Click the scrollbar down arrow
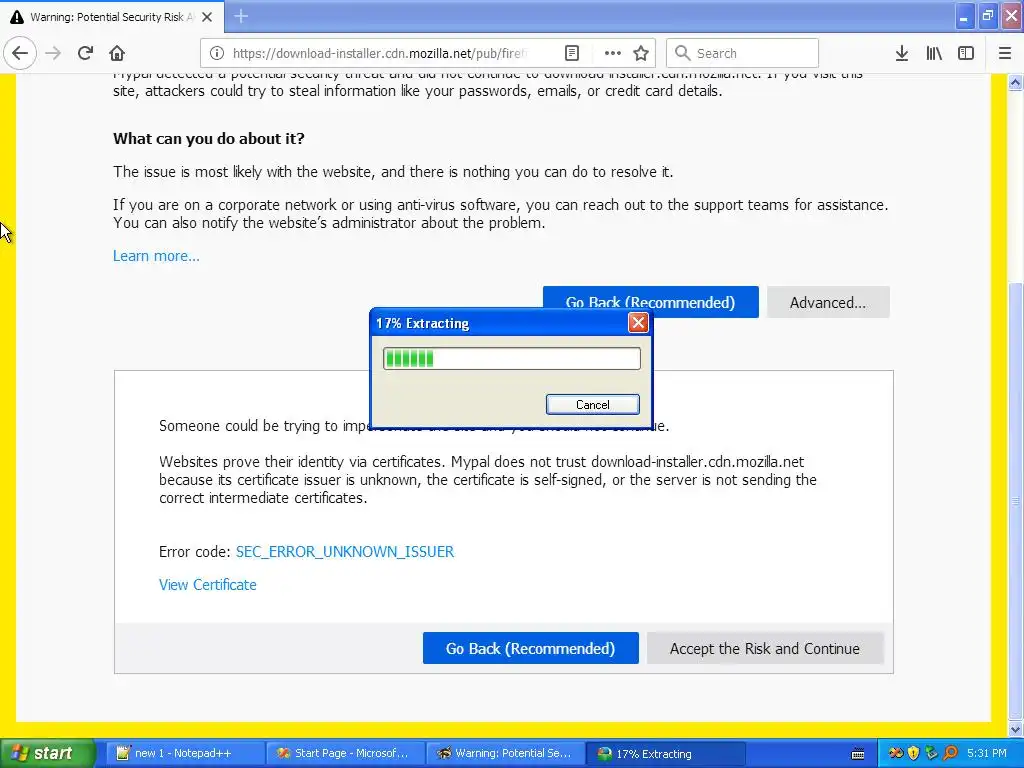 pos(1016,729)
